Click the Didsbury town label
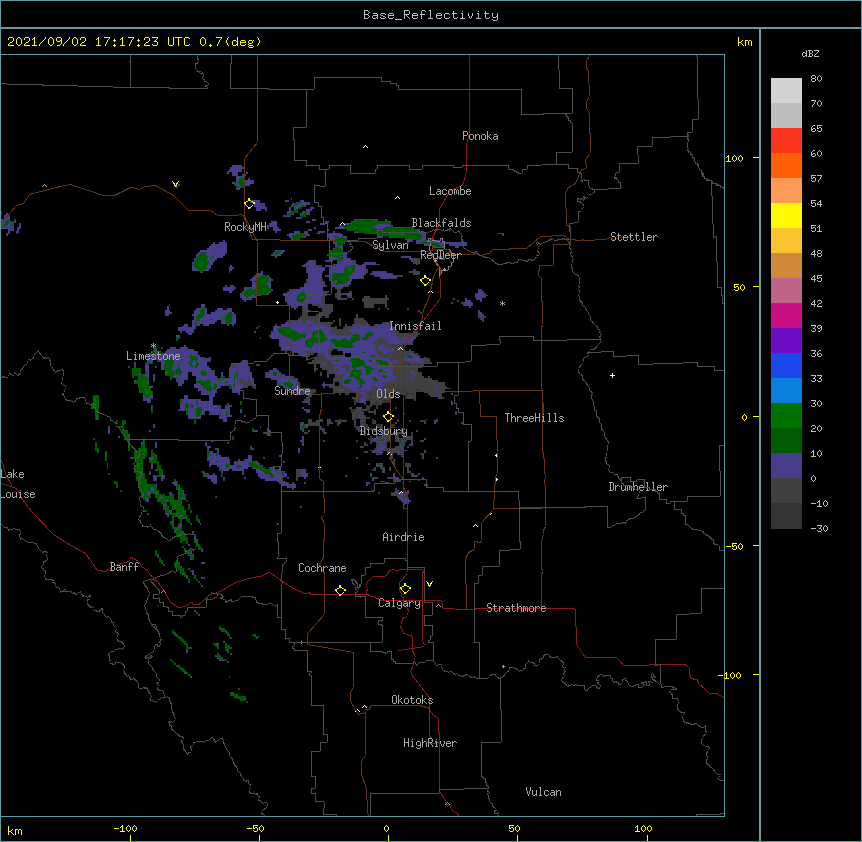The height and width of the screenshot is (842, 862). [383, 431]
